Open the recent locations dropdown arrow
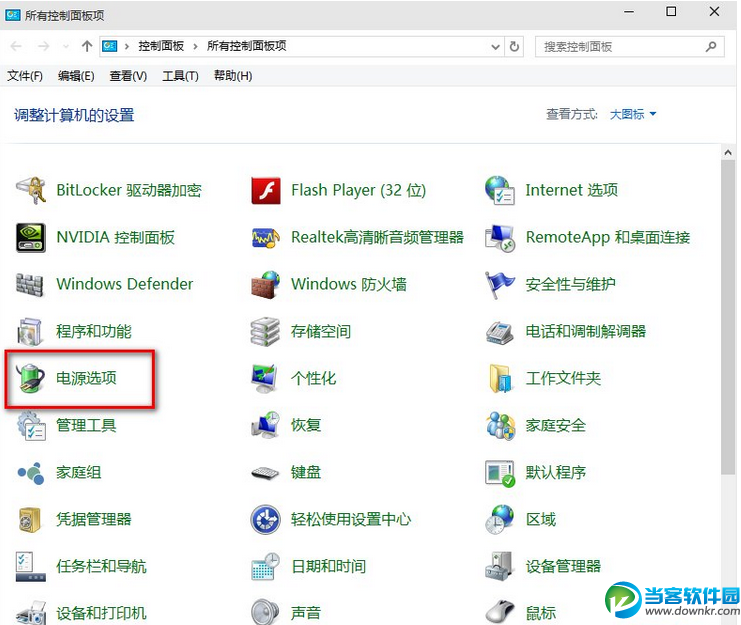This screenshot has width=741, height=625. pos(66,46)
